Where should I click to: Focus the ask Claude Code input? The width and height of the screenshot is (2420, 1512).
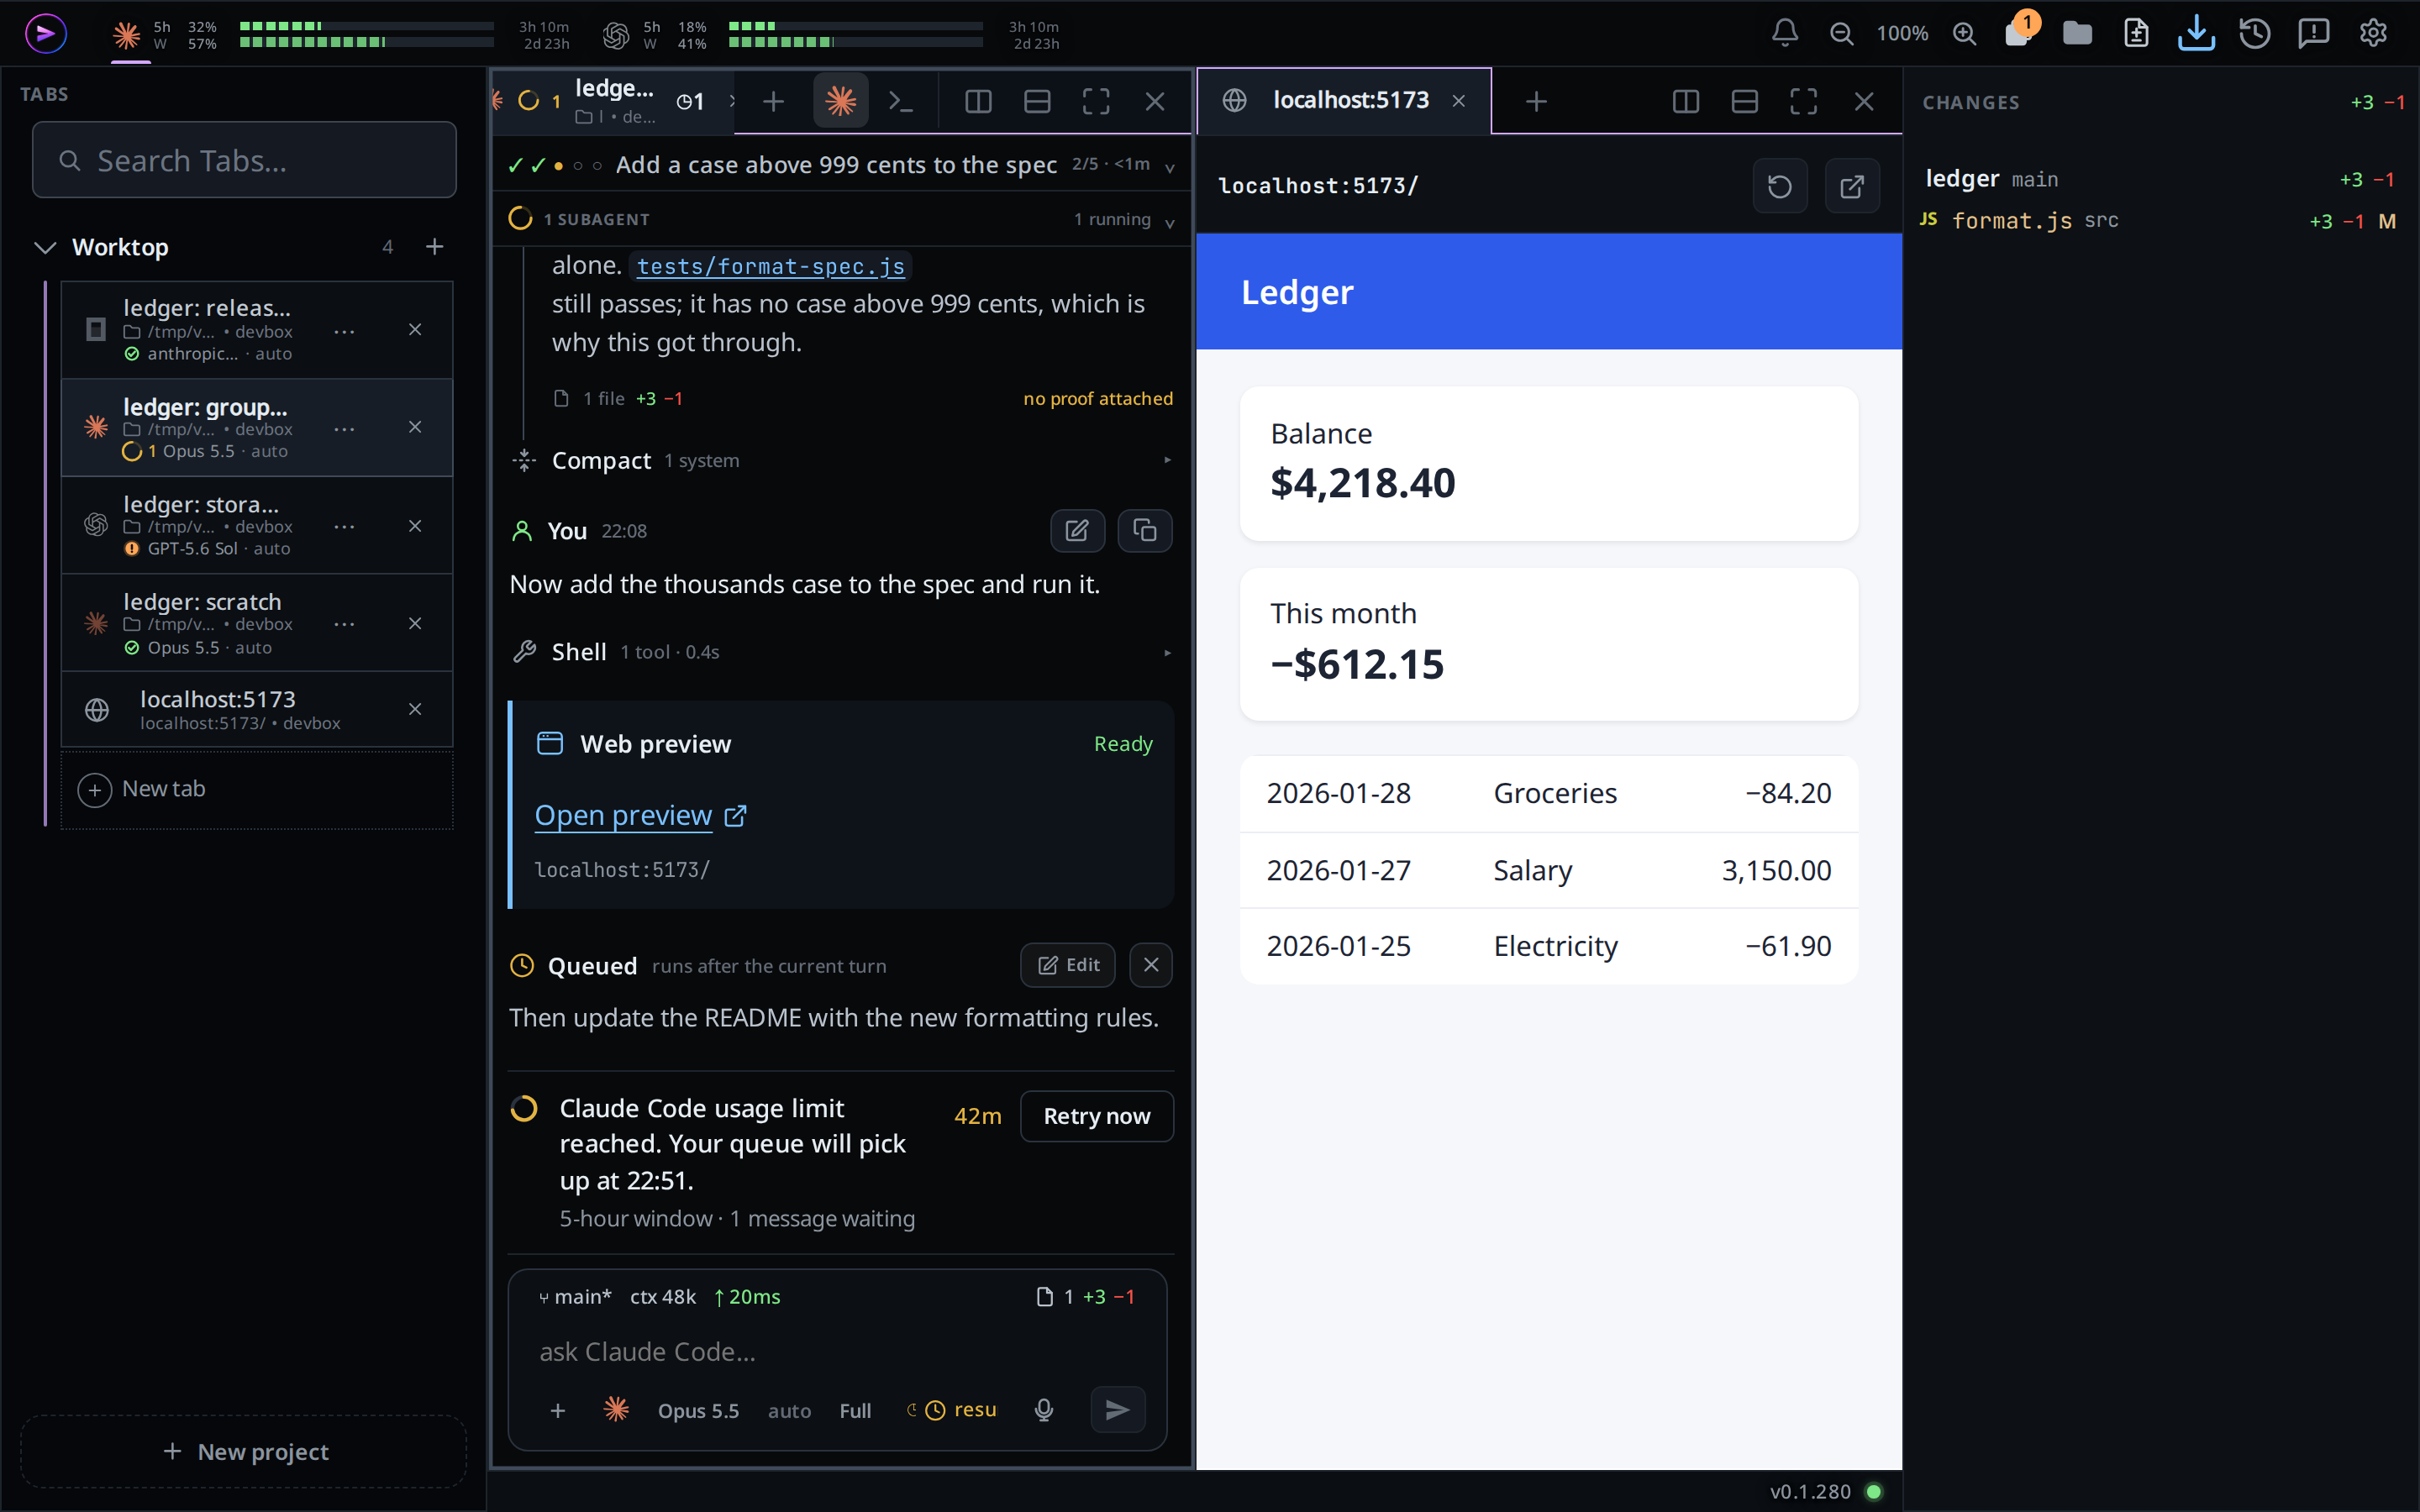point(838,1352)
